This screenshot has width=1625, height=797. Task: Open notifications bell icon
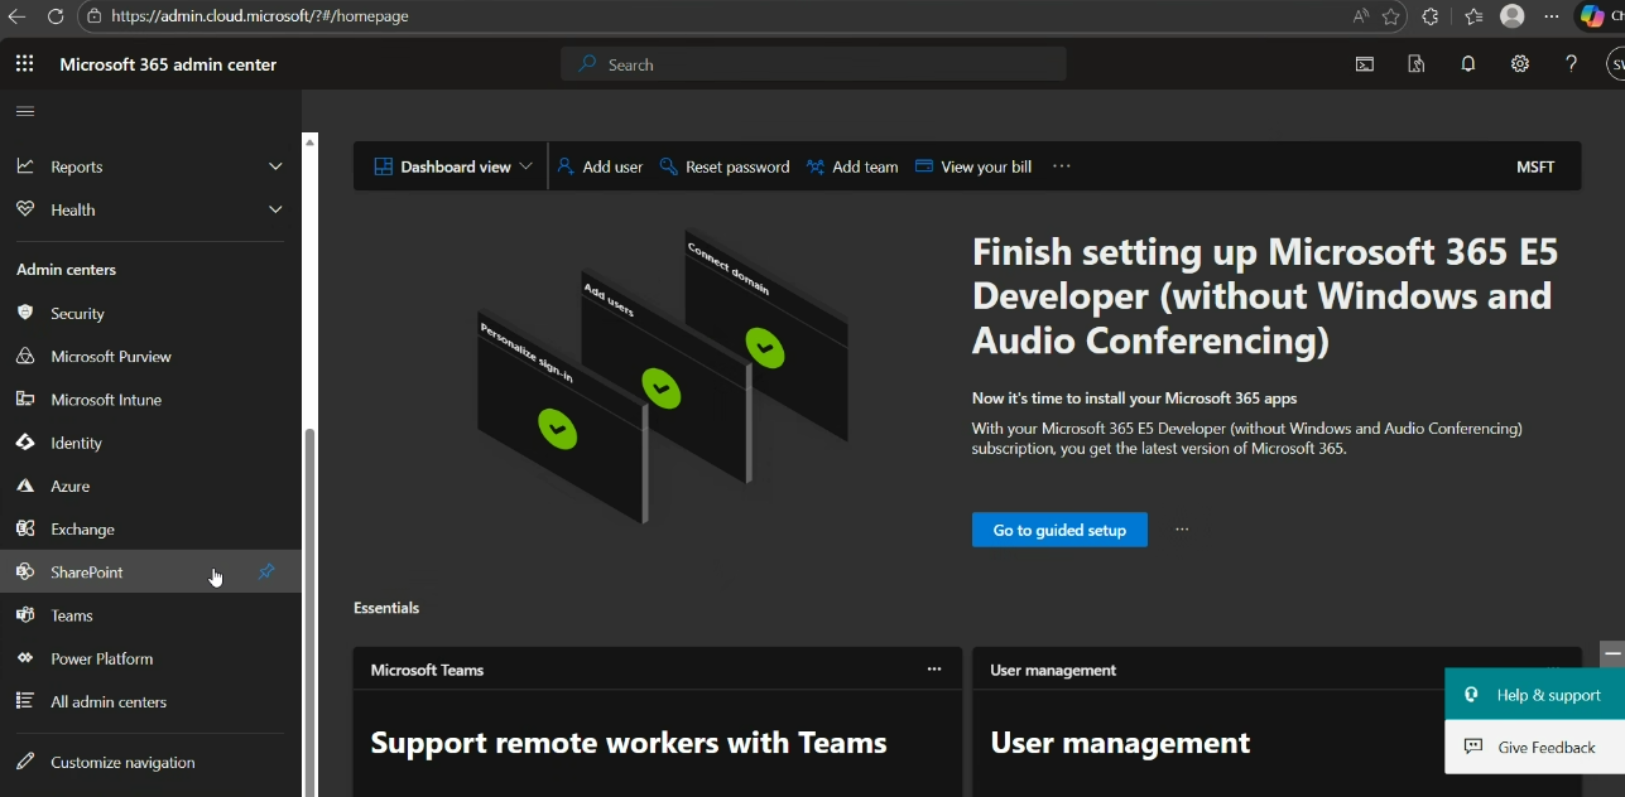click(1468, 64)
